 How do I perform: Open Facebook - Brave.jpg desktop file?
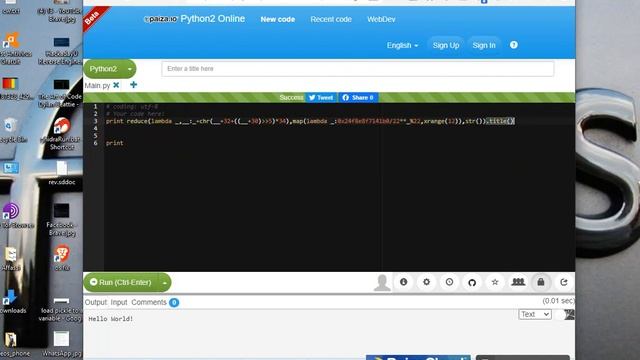(62, 220)
